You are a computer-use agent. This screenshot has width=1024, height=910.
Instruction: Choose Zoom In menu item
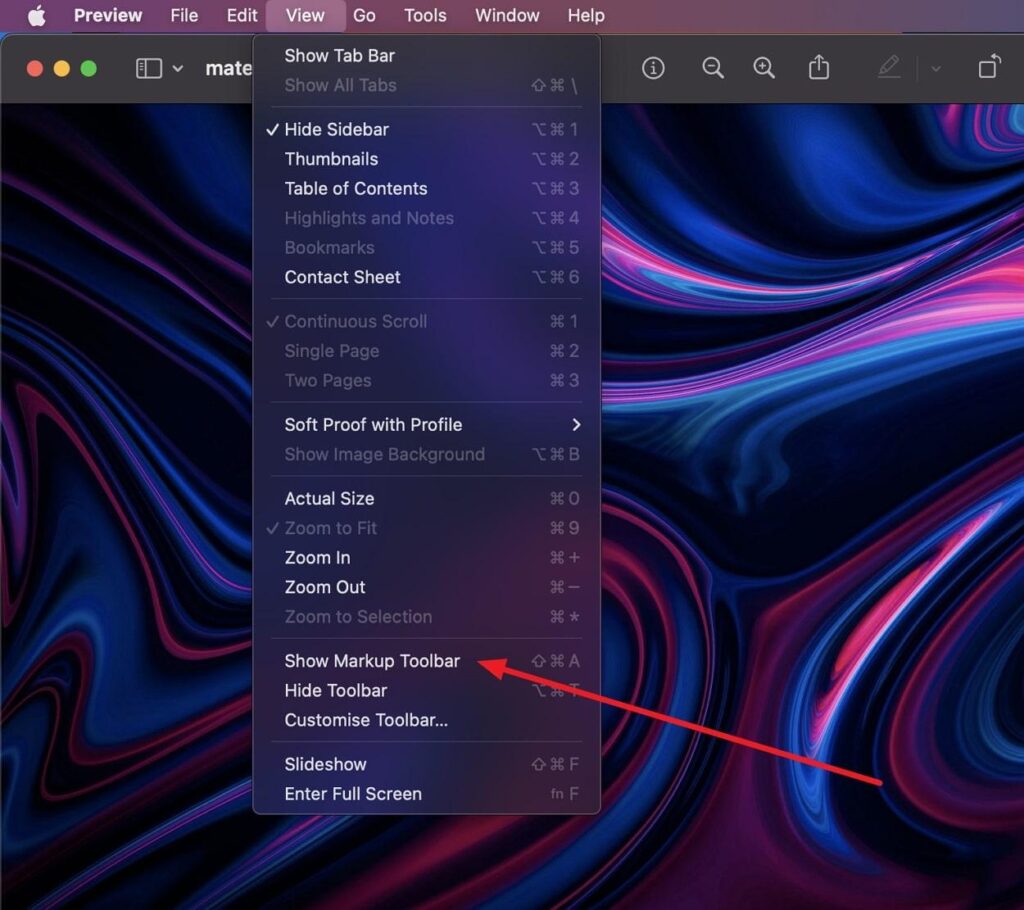426,557
